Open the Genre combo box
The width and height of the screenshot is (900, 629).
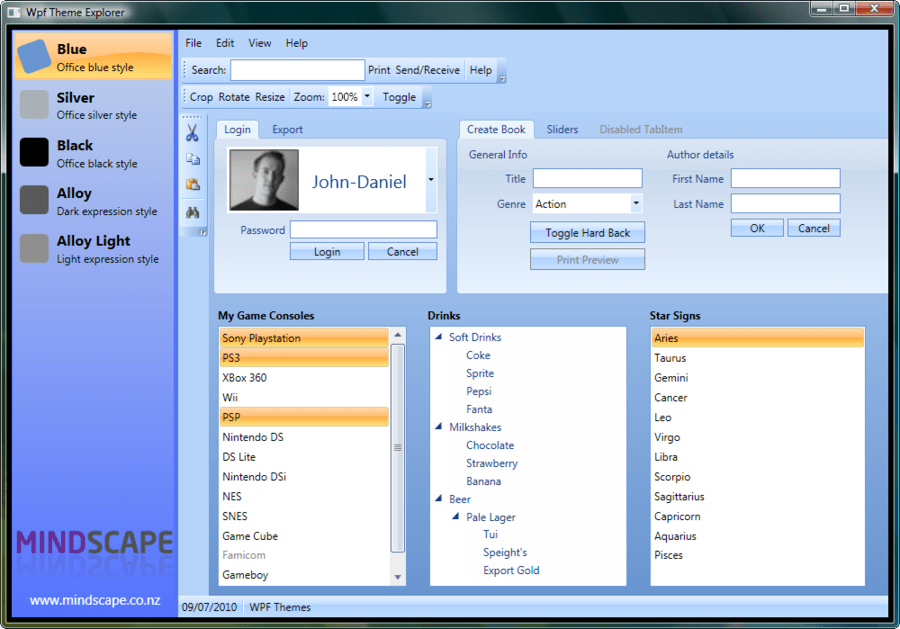[x=636, y=204]
